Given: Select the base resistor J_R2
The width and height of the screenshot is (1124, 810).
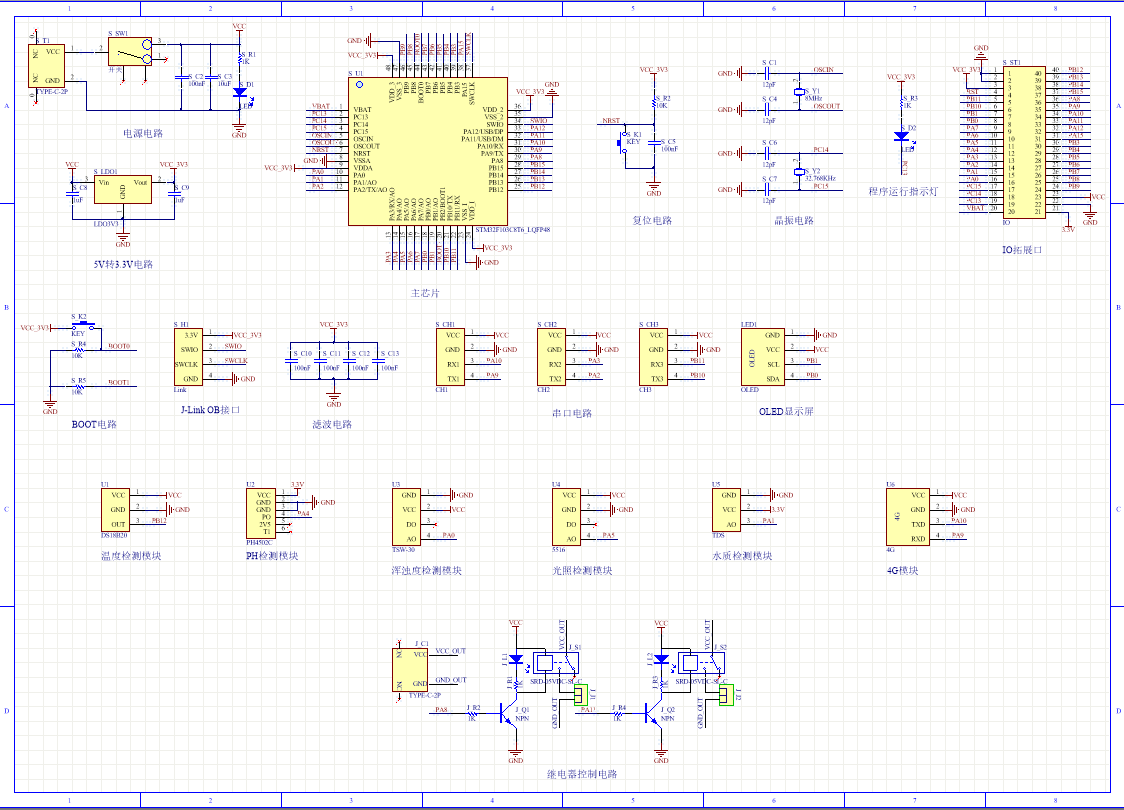Looking at the screenshot, I should [472, 714].
